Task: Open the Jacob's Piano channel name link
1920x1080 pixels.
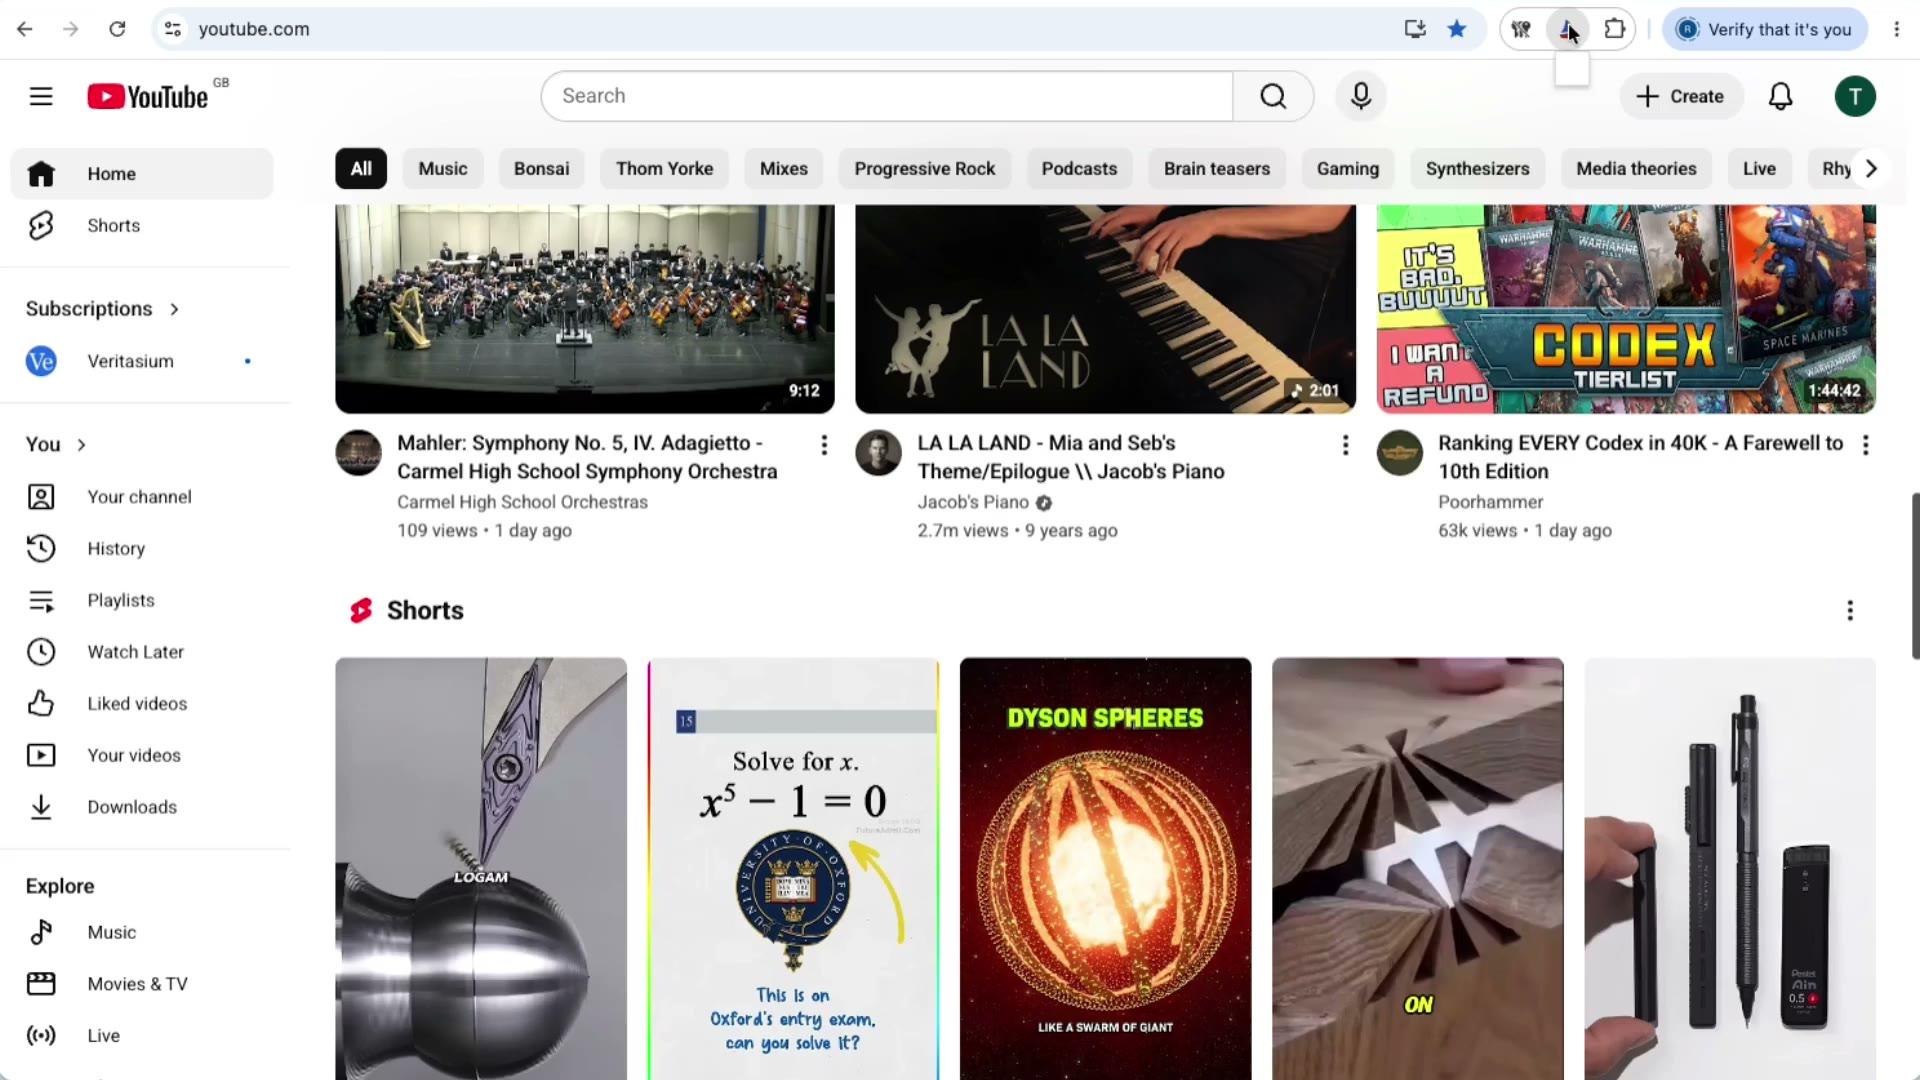Action: (x=973, y=502)
